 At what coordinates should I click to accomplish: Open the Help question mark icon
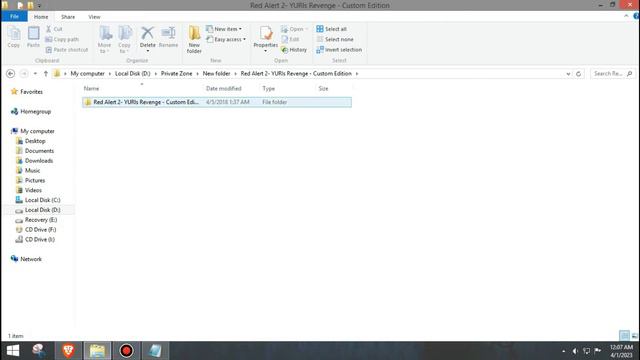(x=636, y=16)
